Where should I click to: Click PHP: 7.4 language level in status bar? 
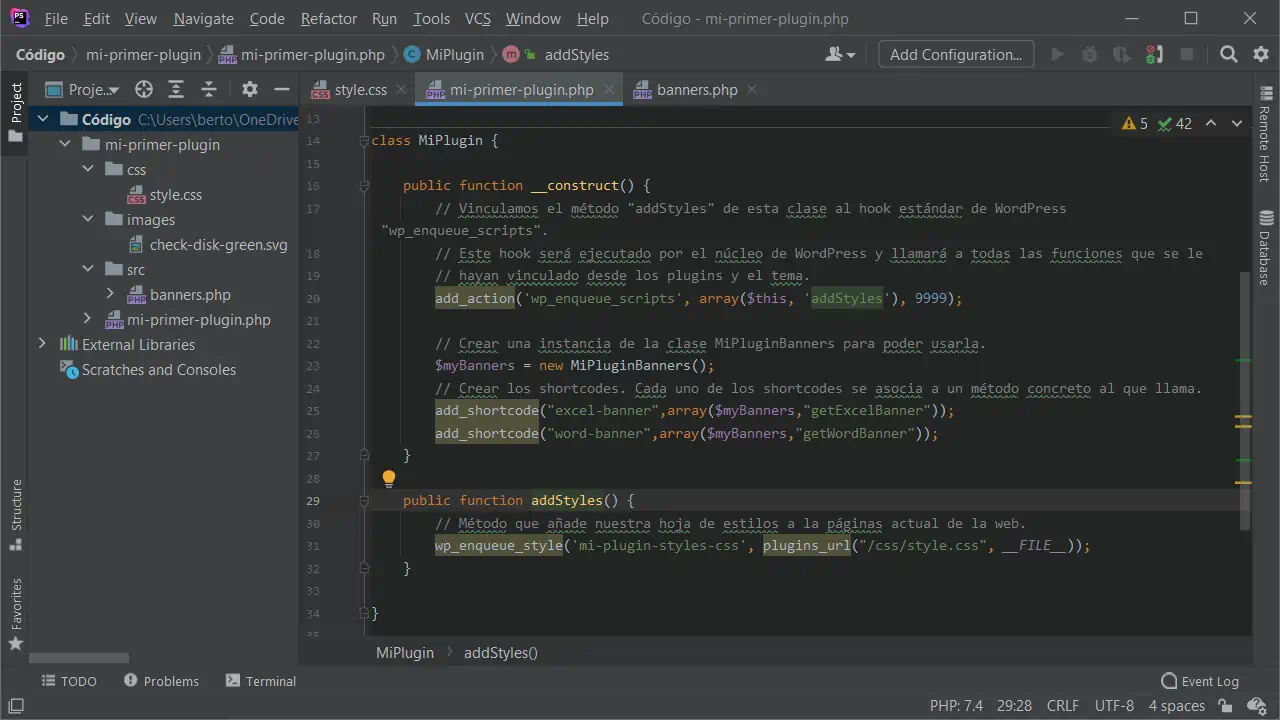coord(956,705)
